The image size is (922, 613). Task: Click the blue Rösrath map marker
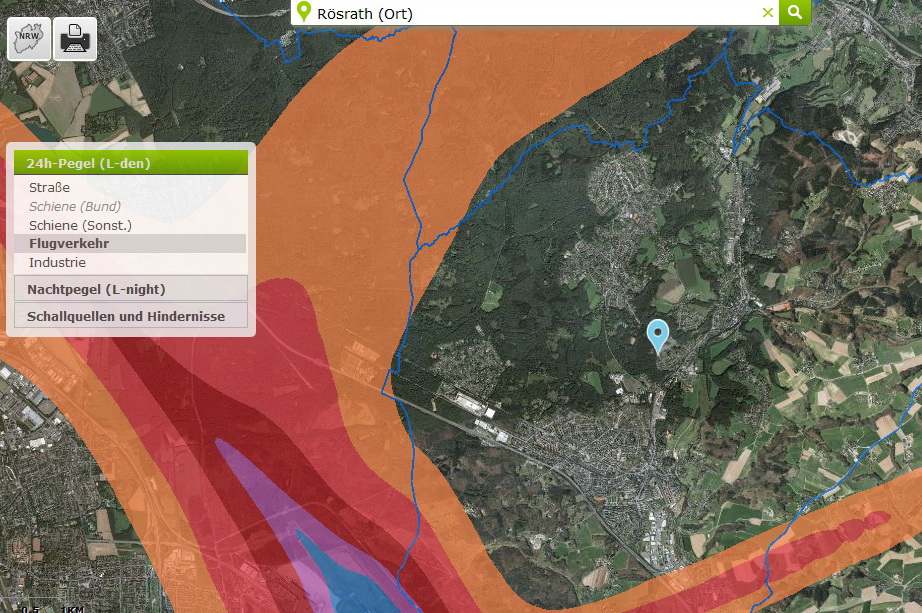coord(657,337)
